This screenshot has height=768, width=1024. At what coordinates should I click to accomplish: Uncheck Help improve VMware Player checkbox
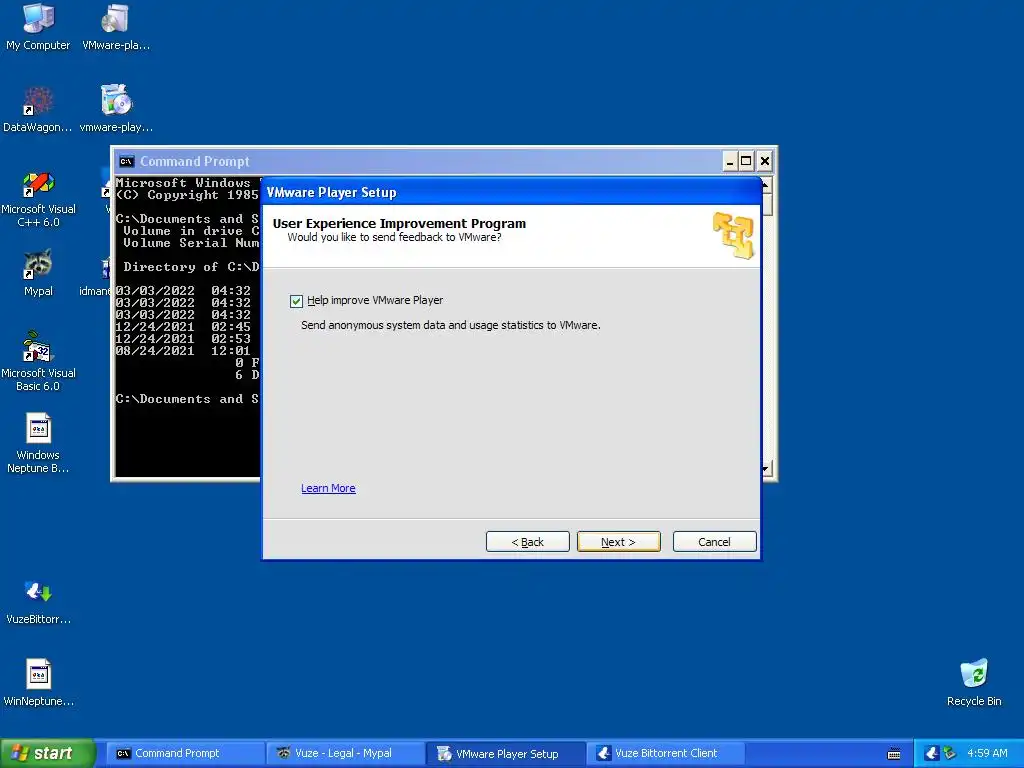(x=296, y=300)
